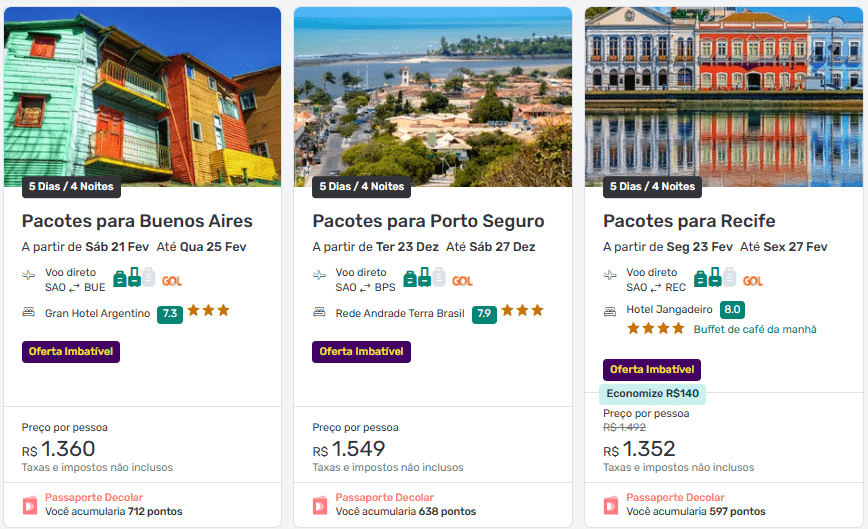Click the Passaporte Decolar icon on Buenos Aires card
868x529 pixels.
[x=29, y=505]
